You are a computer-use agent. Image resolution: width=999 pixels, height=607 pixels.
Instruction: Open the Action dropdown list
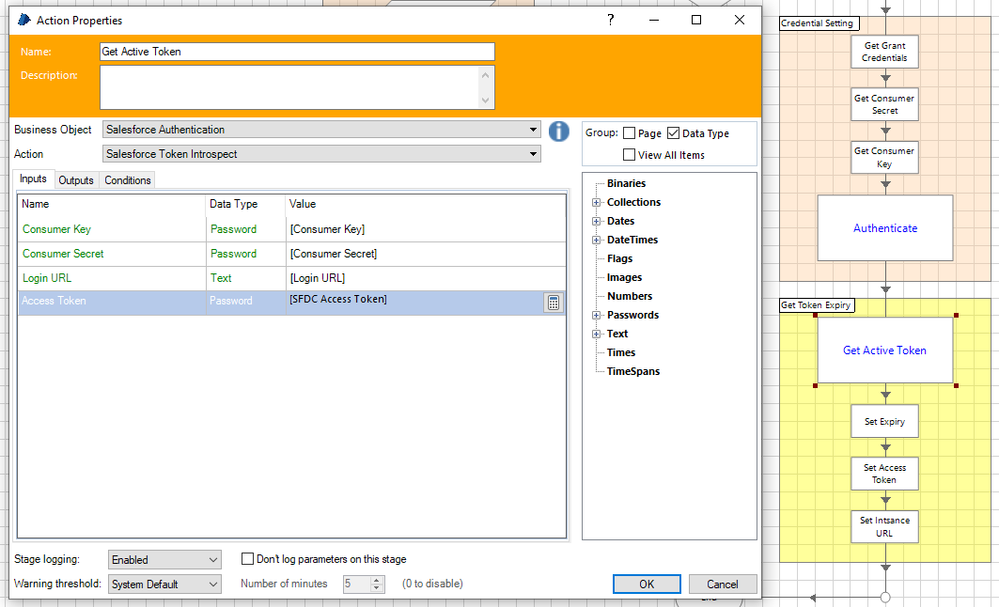321,154
